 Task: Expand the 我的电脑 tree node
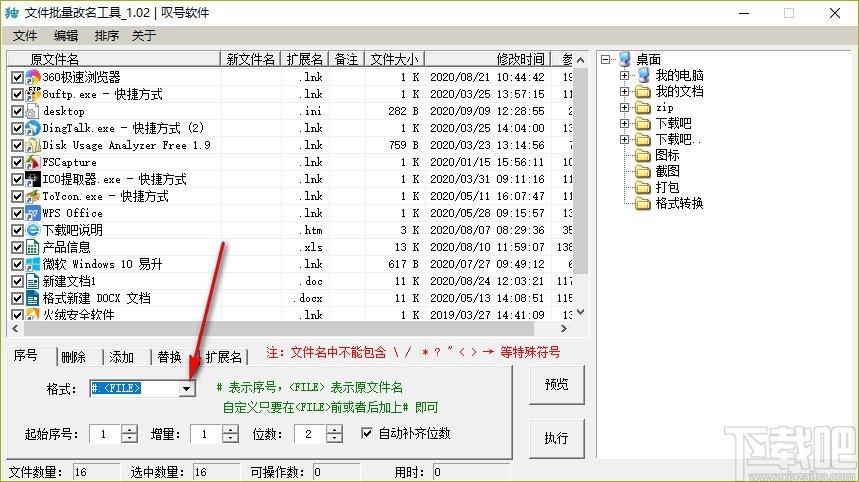pyautogui.click(x=624, y=75)
